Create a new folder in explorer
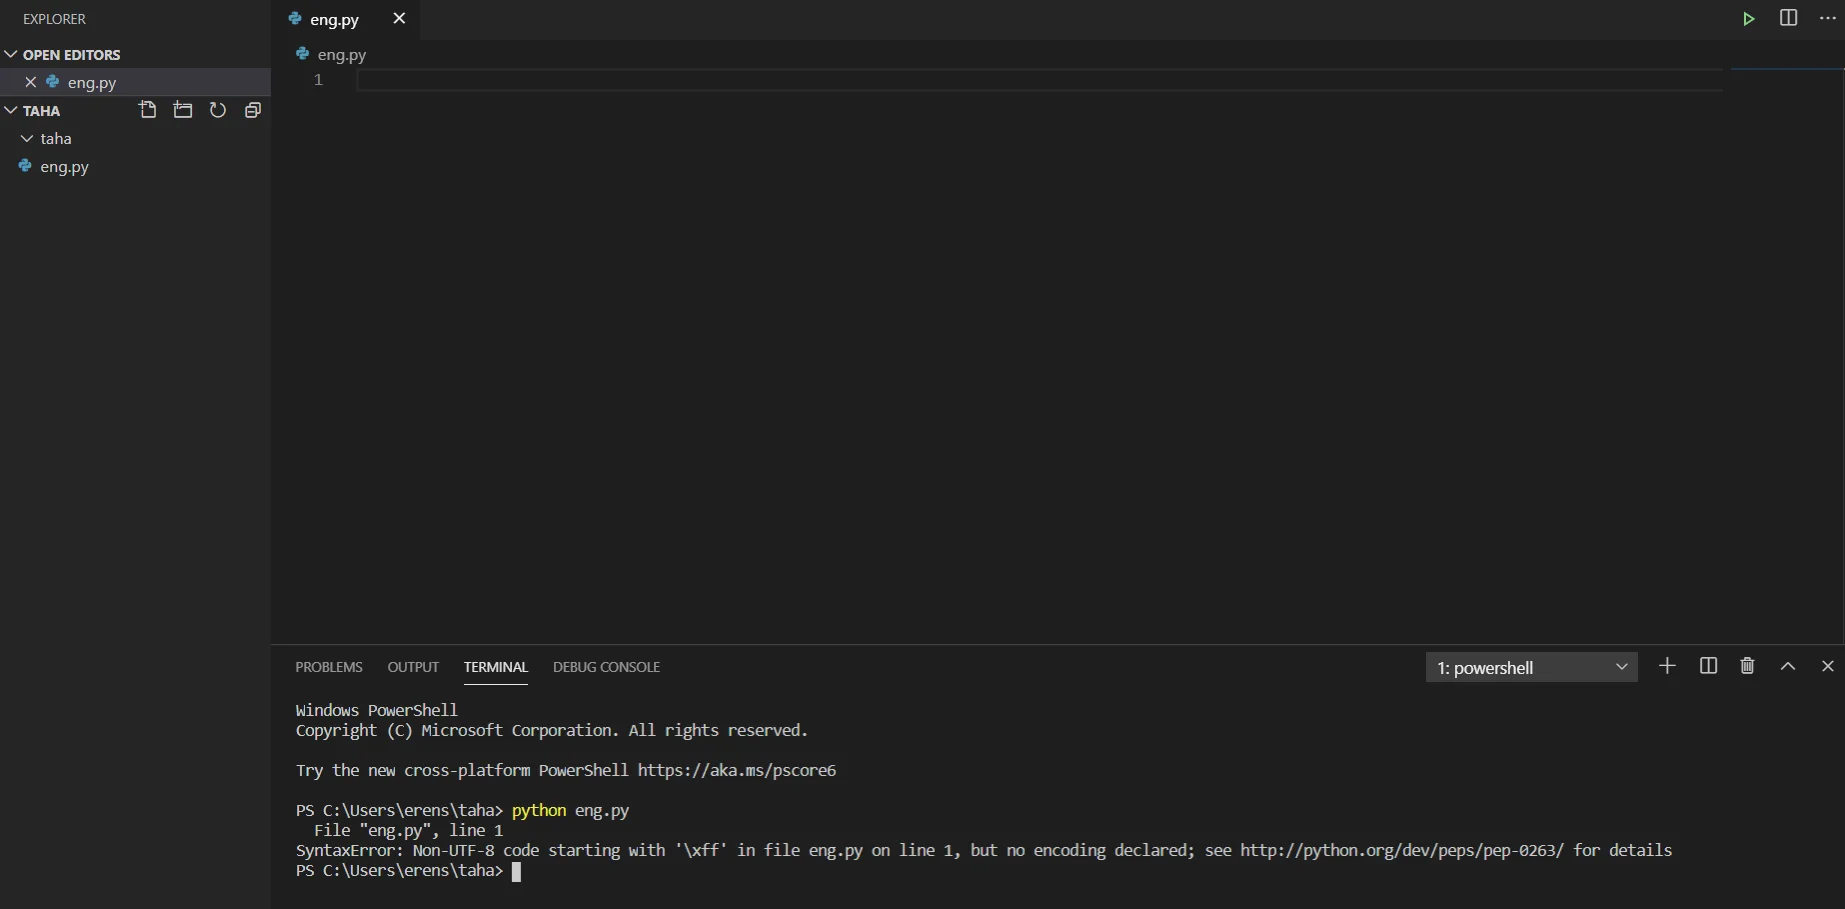 pos(183,110)
